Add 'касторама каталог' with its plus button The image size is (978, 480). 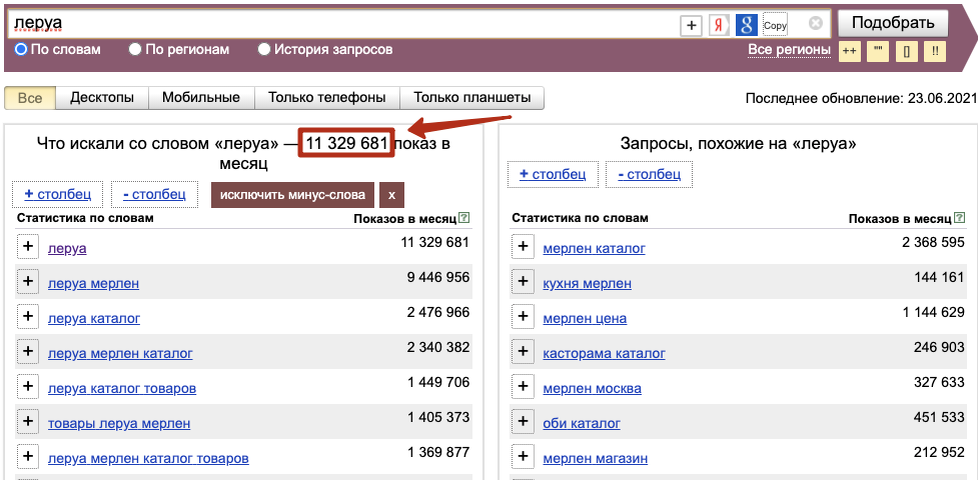(523, 352)
